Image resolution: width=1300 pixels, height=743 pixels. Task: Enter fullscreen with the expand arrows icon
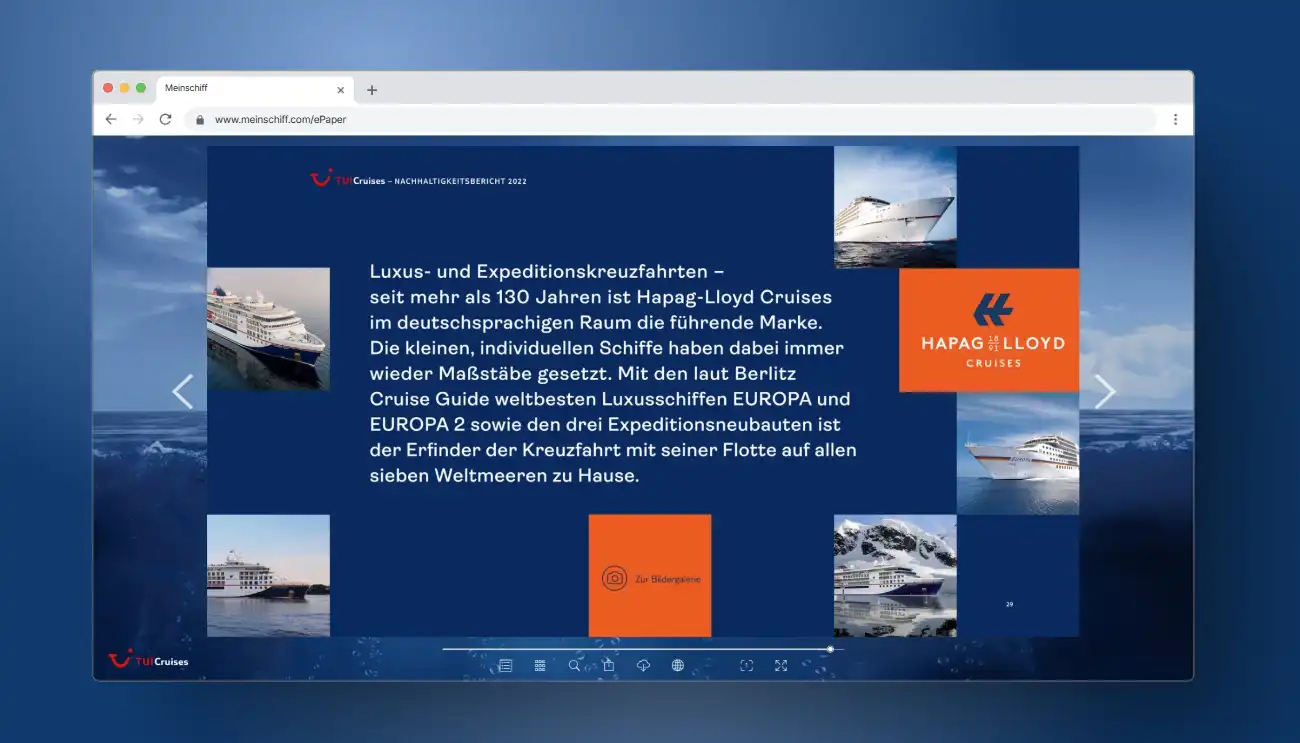781,665
